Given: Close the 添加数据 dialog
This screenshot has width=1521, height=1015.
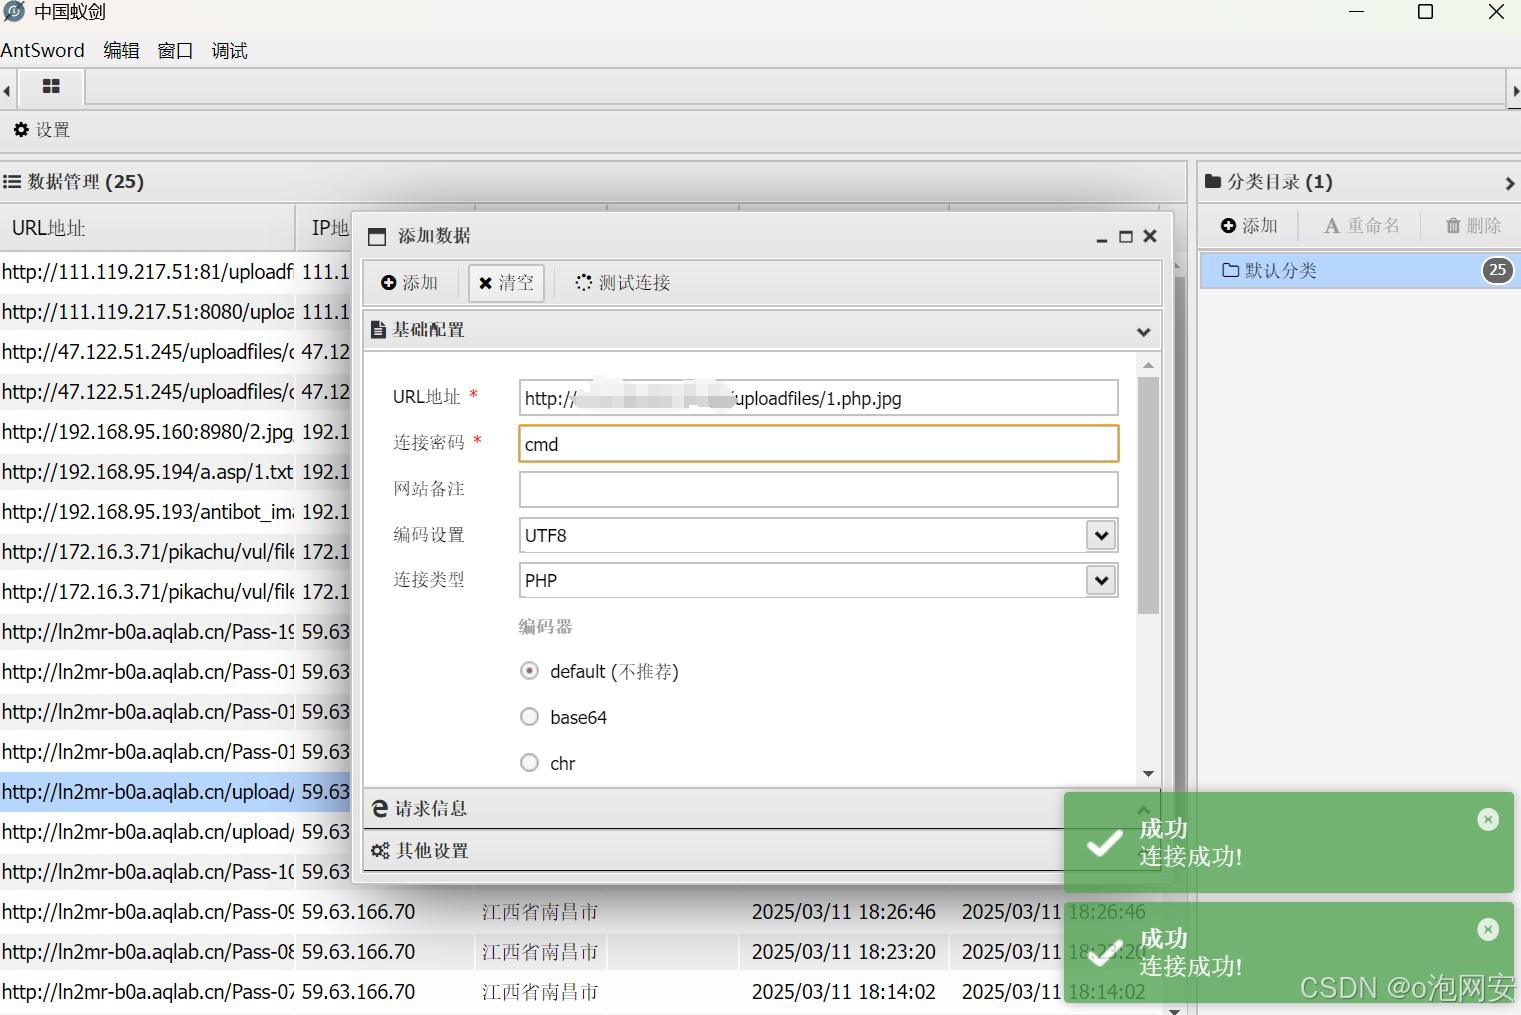Looking at the screenshot, I should 1150,236.
